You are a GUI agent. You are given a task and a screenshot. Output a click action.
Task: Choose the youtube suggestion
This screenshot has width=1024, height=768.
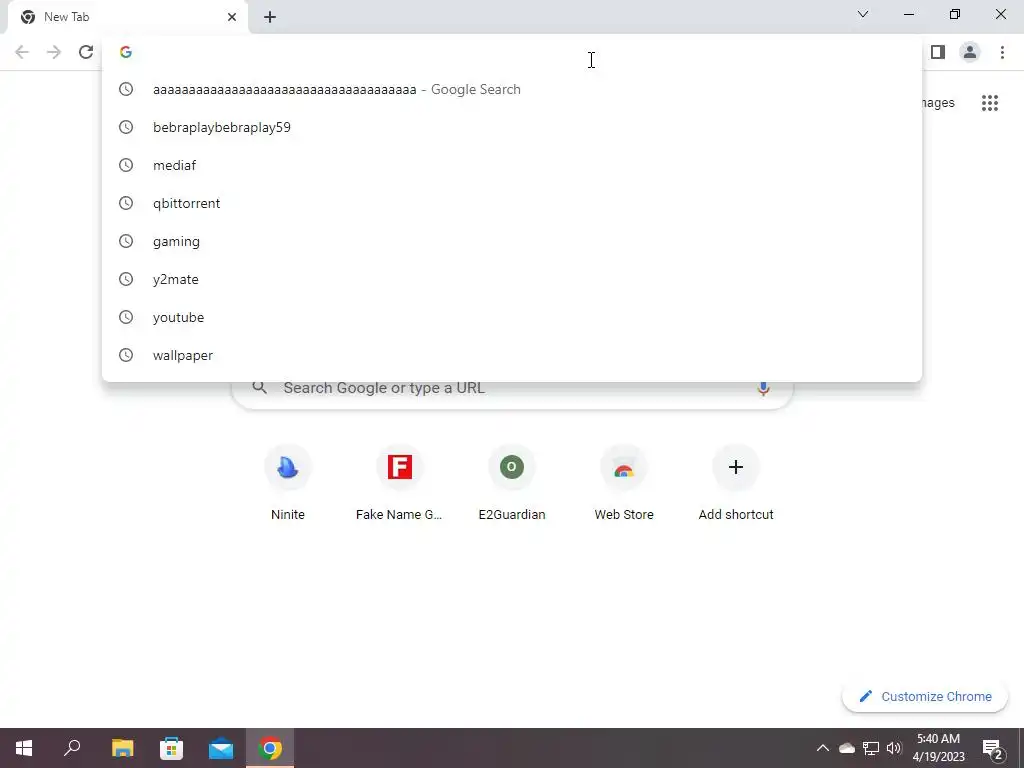tap(512, 317)
